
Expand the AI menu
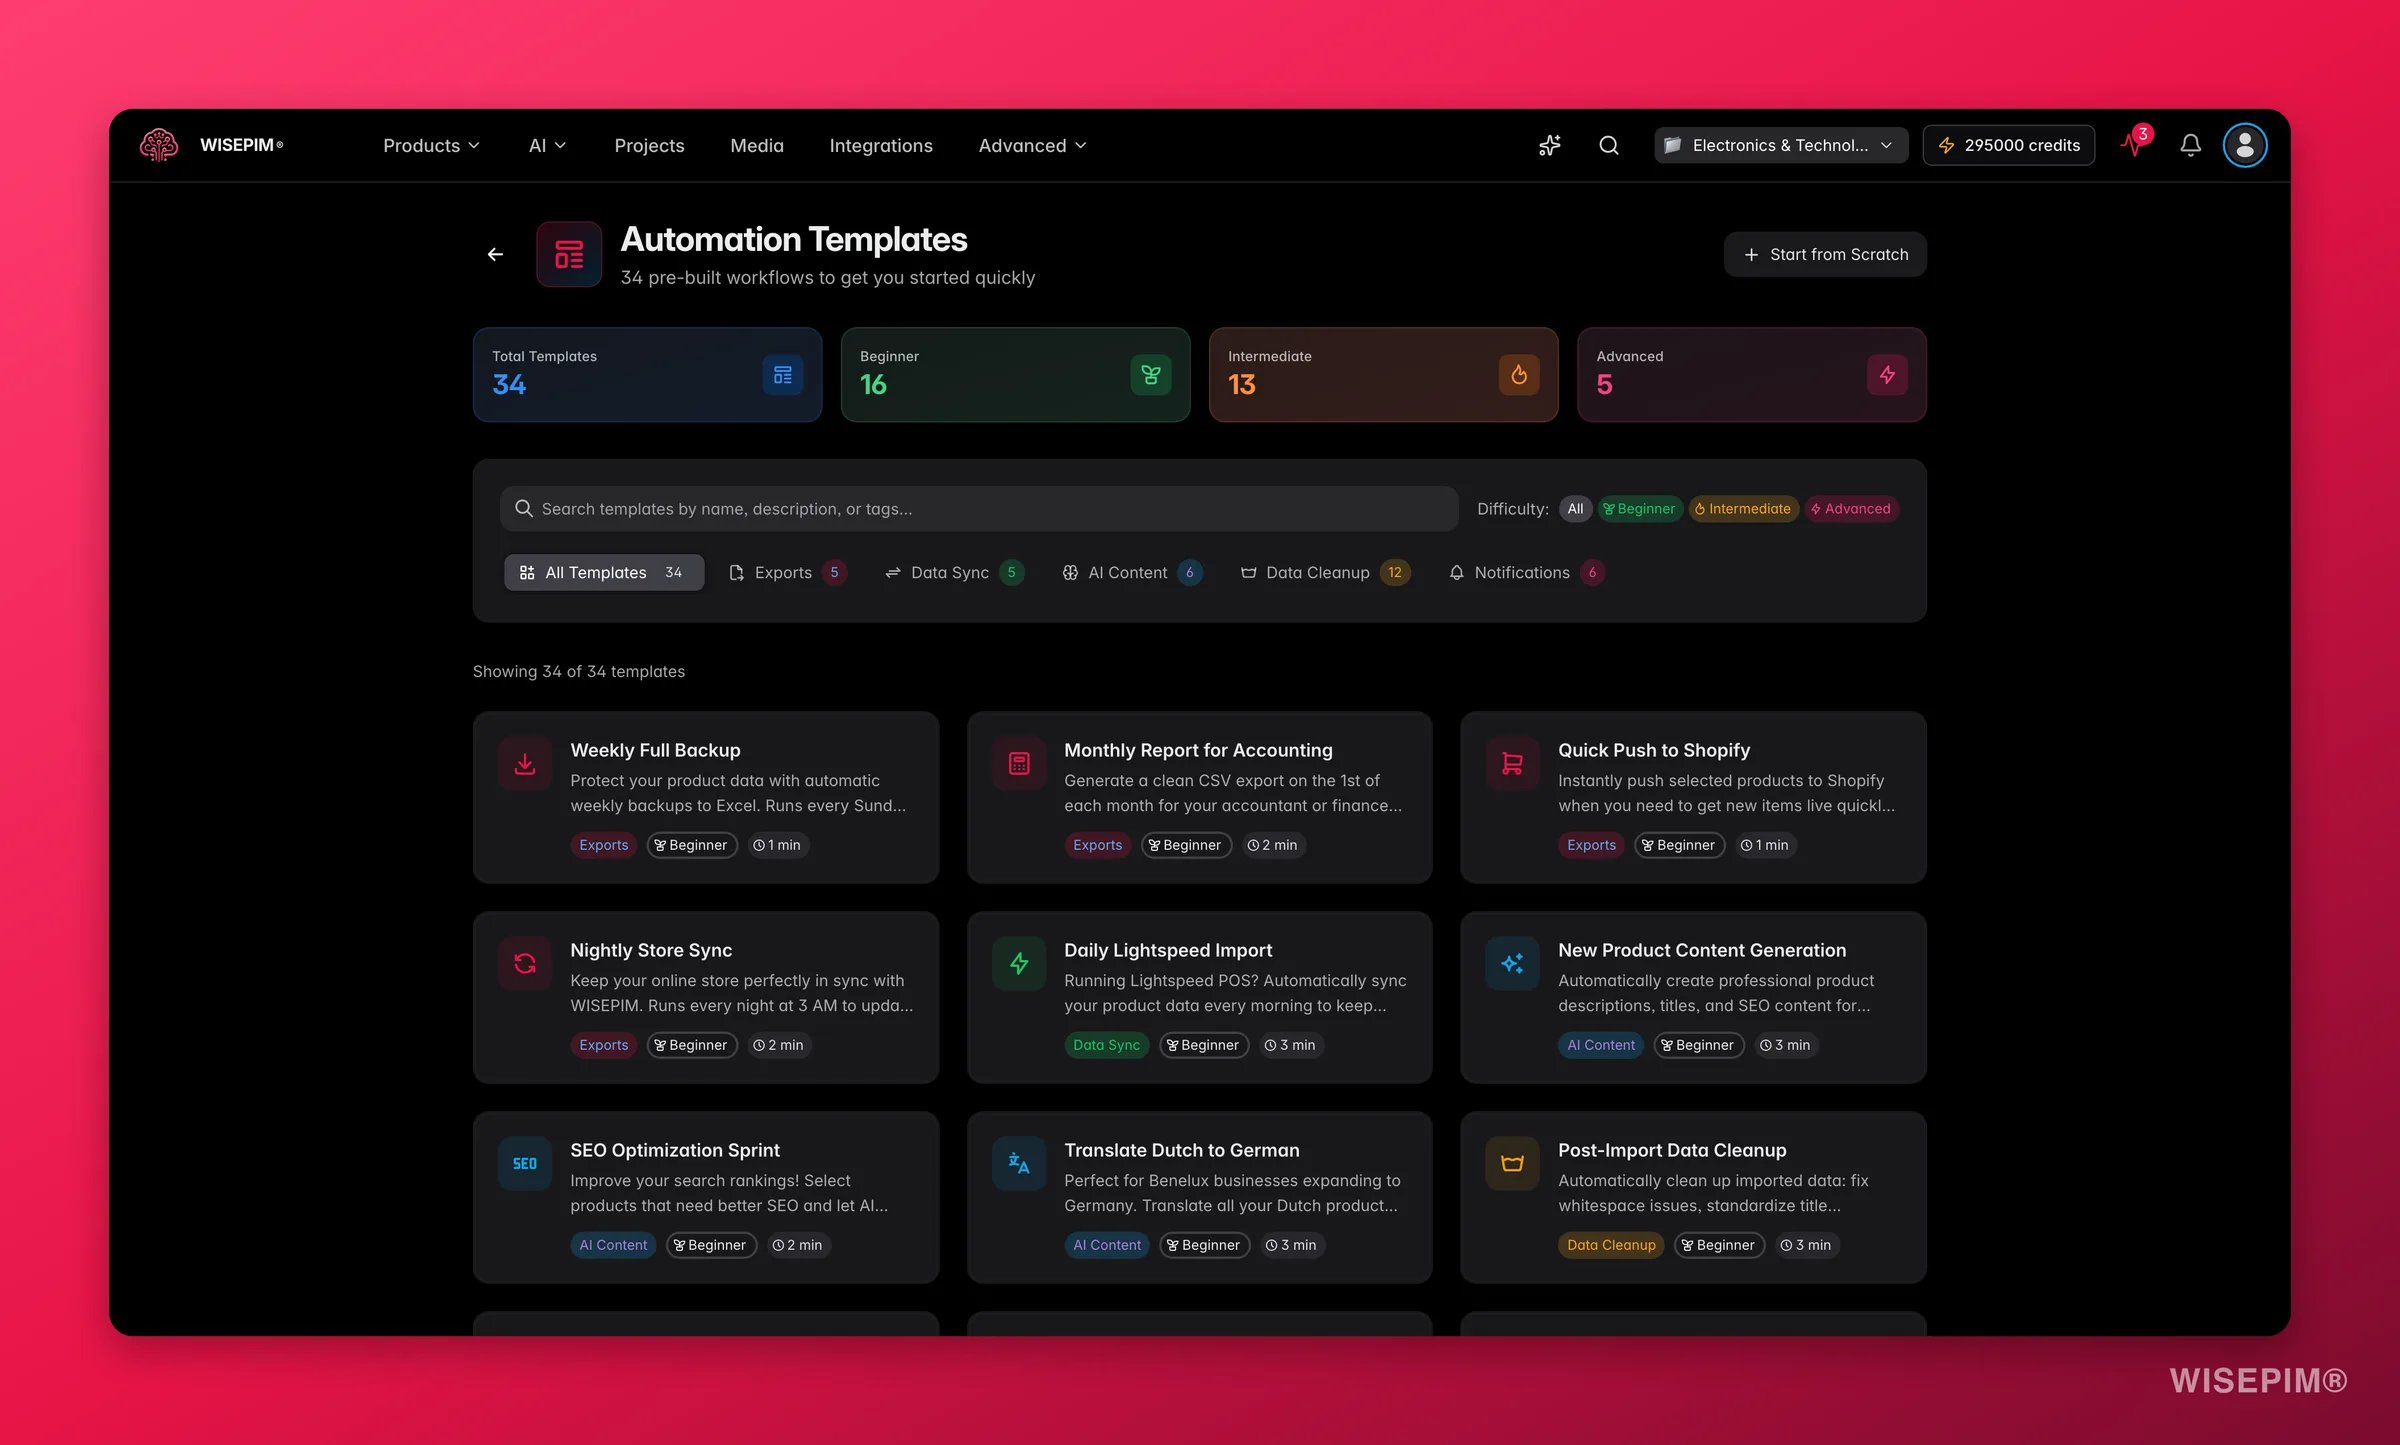pyautogui.click(x=547, y=145)
